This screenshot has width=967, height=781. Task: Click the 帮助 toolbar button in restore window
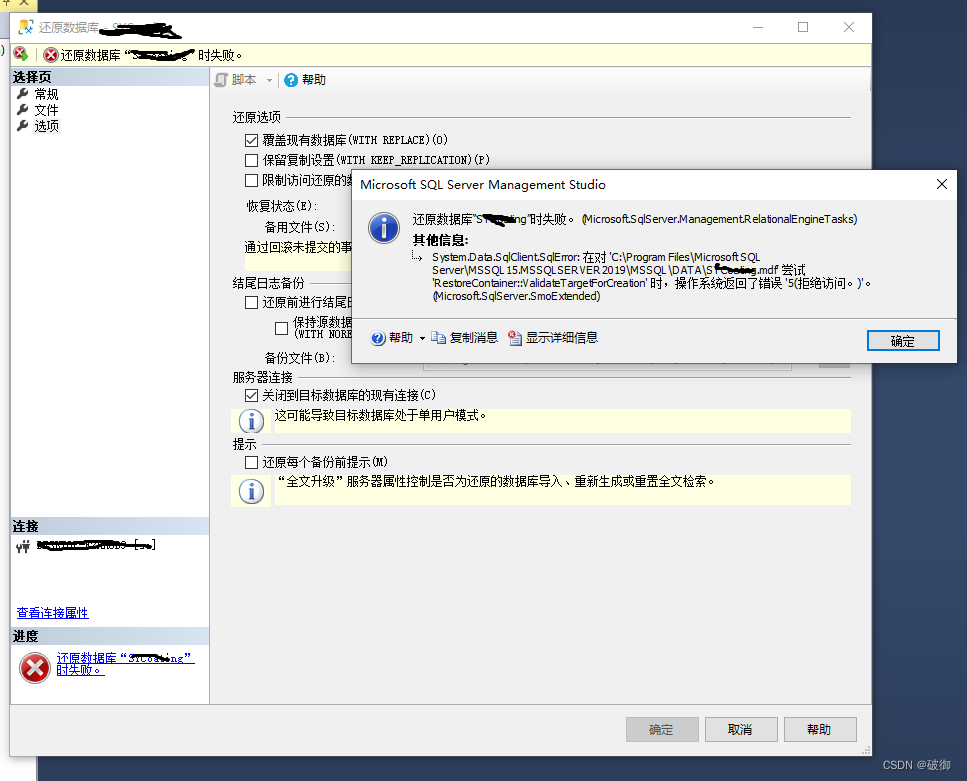pos(305,80)
